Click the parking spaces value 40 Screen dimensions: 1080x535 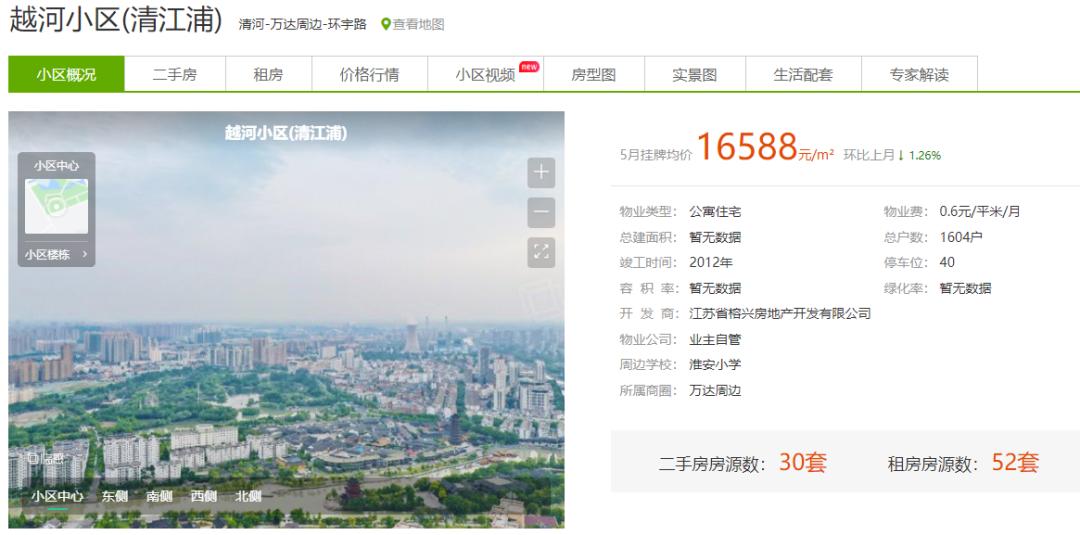947,263
